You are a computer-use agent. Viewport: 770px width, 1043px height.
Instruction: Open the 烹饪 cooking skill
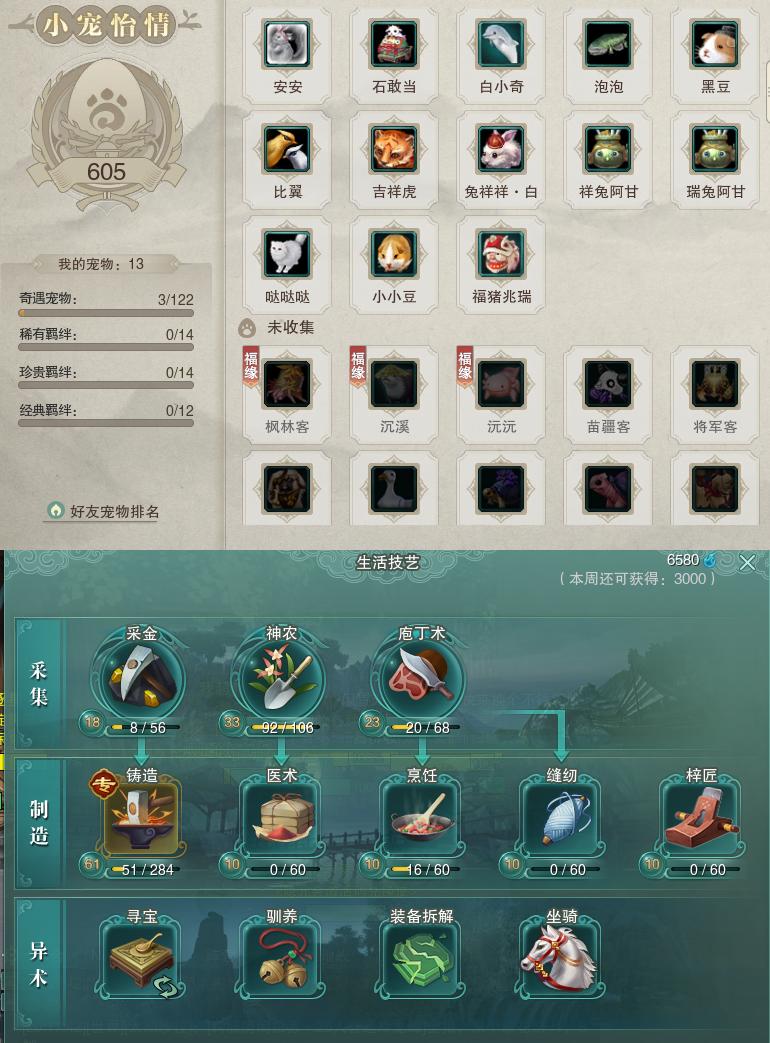(x=422, y=818)
